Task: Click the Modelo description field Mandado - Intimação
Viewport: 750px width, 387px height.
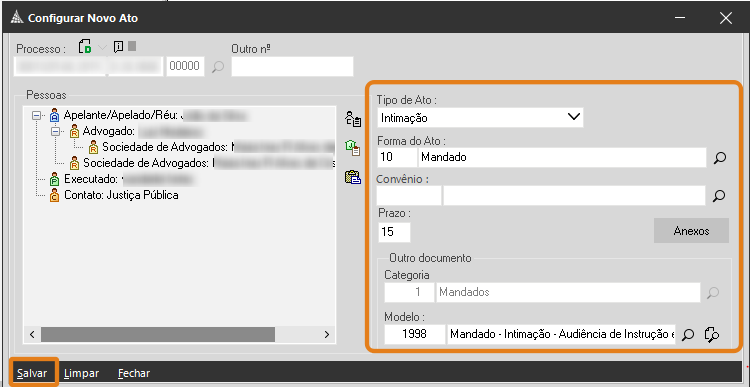Action: tap(561, 334)
